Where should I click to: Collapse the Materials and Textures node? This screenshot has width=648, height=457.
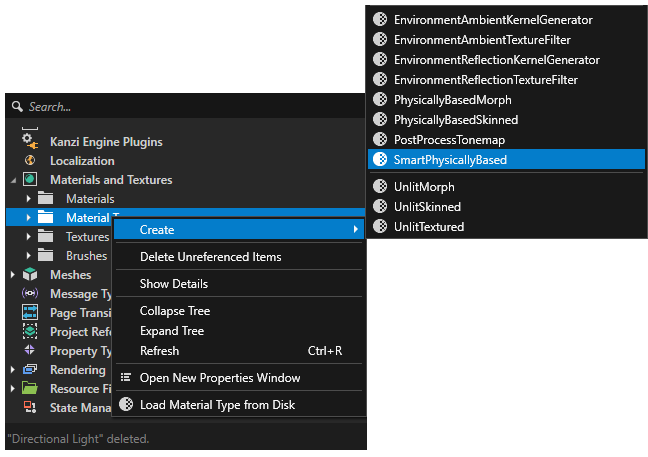pyautogui.click(x=13, y=180)
